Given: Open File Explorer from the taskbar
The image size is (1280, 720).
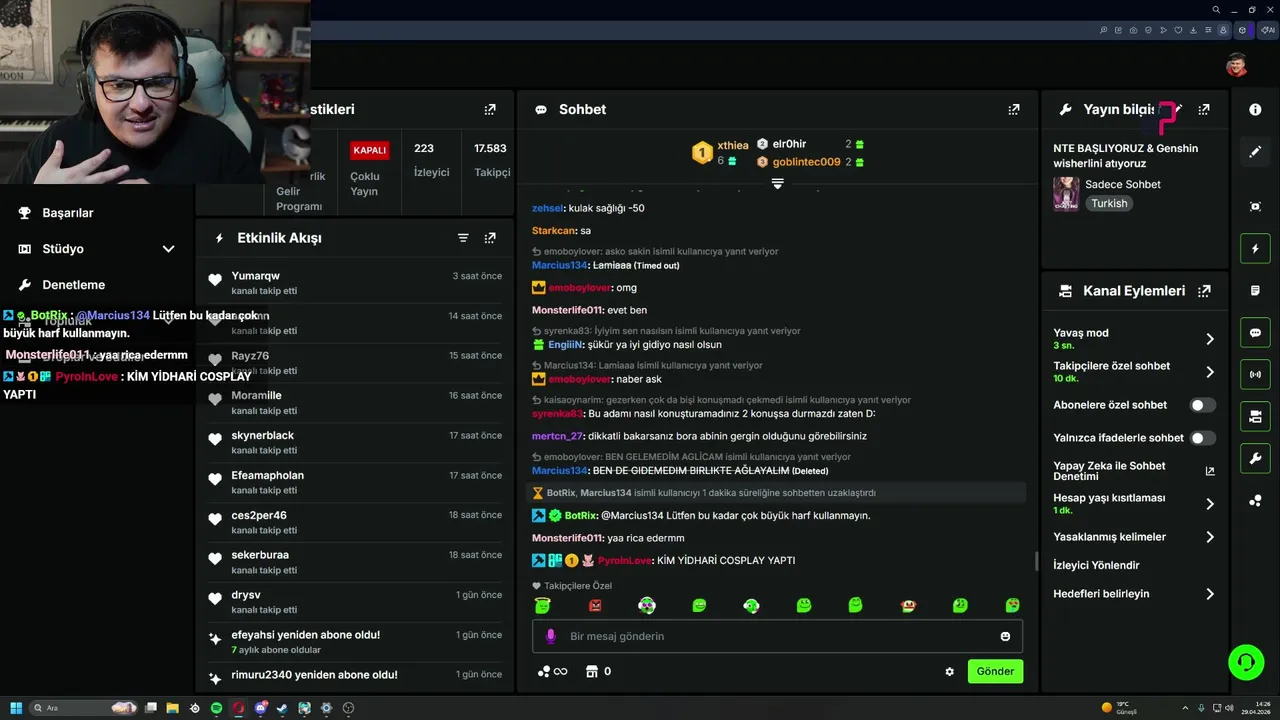Looking at the screenshot, I should point(172,708).
